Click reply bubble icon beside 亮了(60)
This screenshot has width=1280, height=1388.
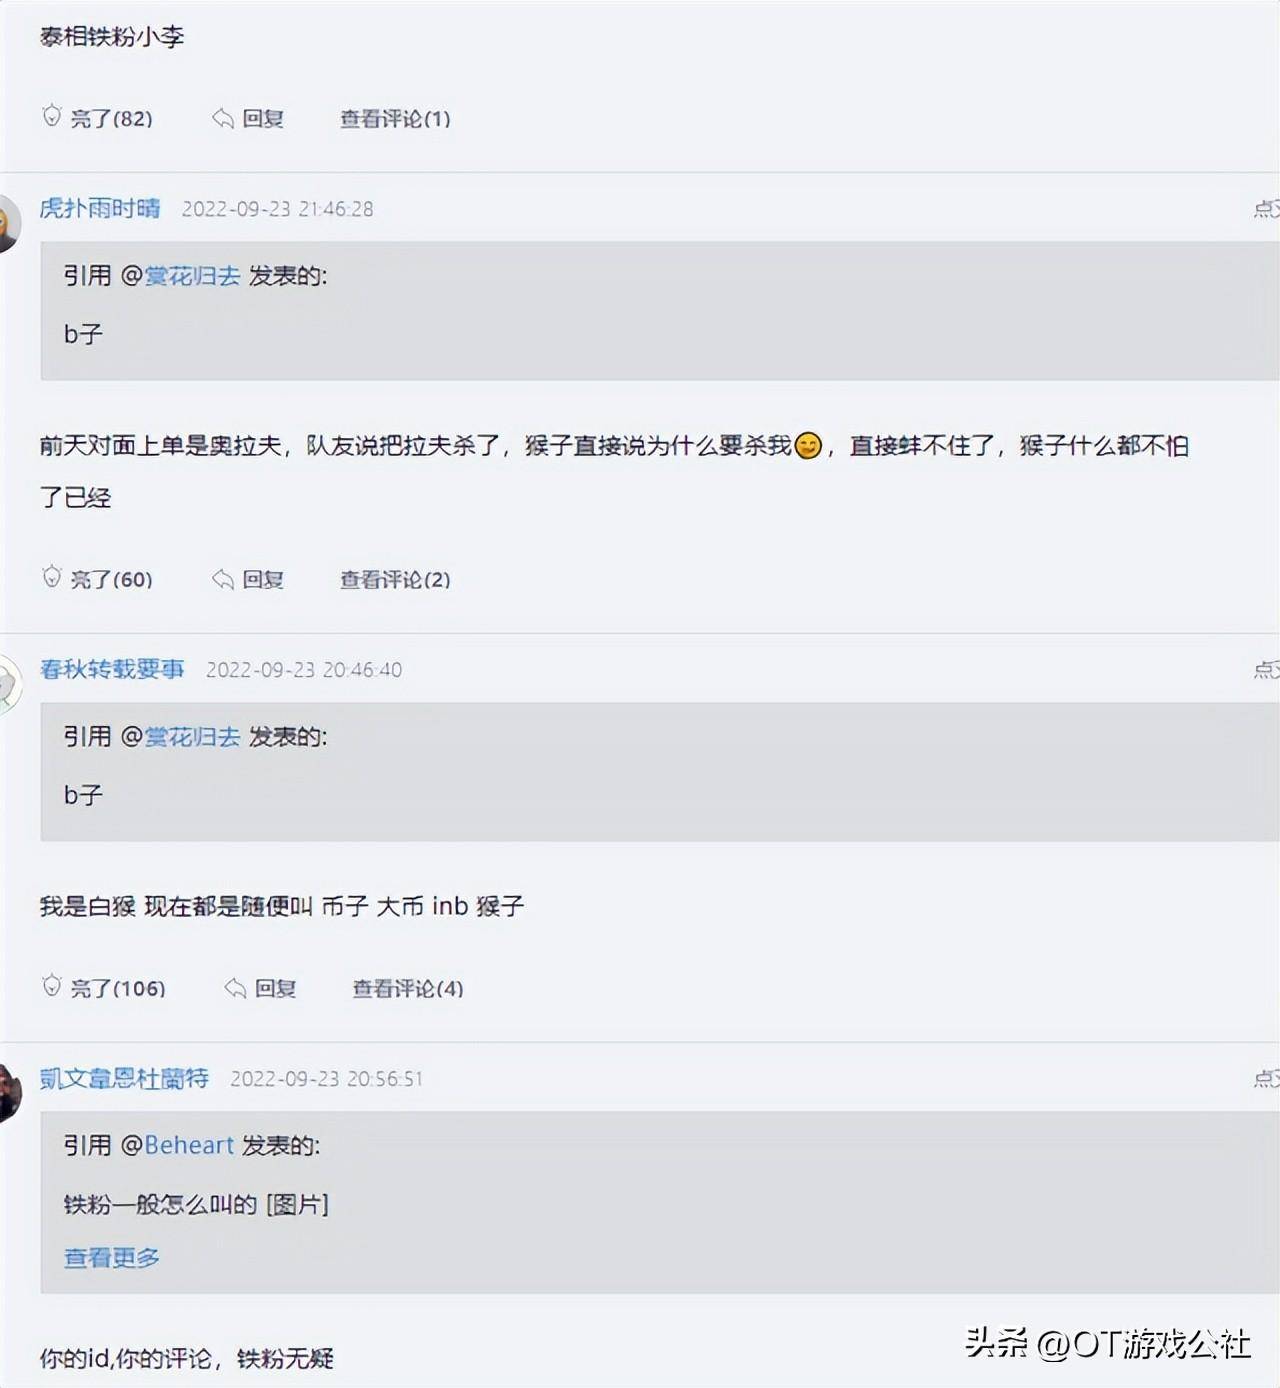(222, 579)
